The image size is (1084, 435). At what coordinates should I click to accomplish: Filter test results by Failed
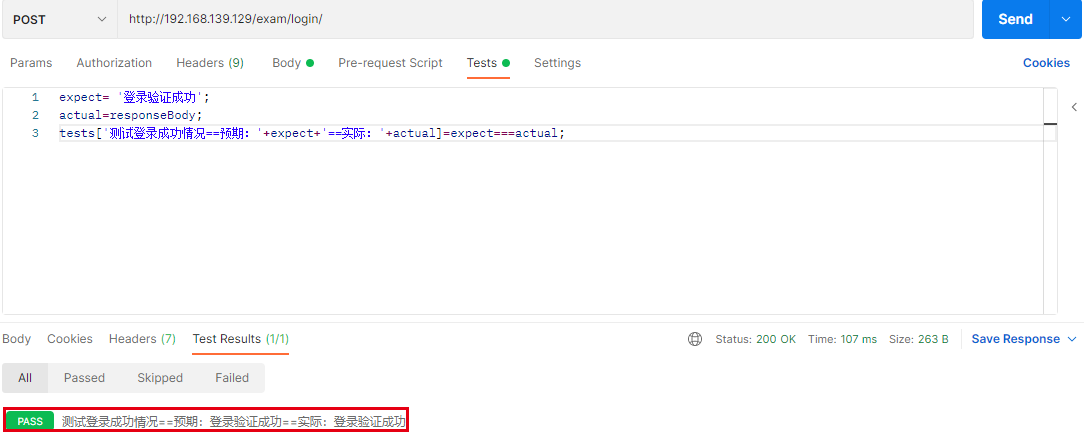232,378
